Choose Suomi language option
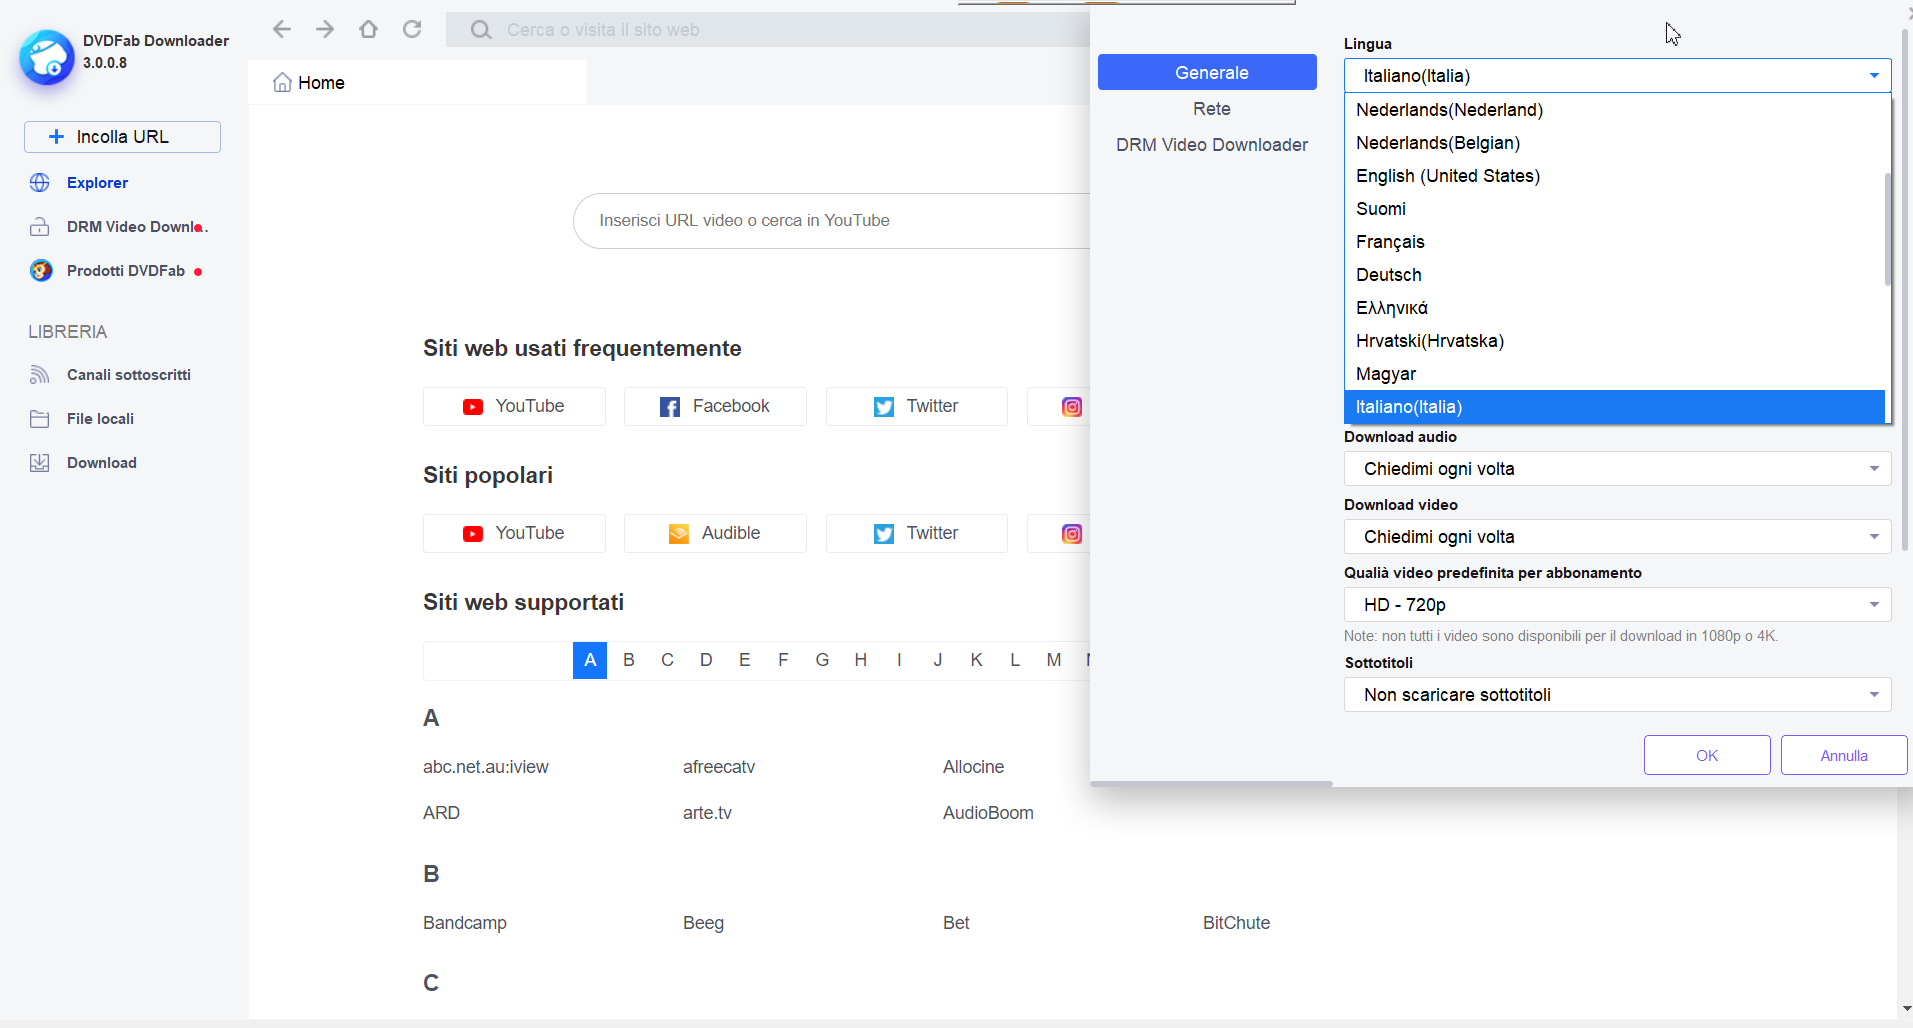 (x=1614, y=209)
